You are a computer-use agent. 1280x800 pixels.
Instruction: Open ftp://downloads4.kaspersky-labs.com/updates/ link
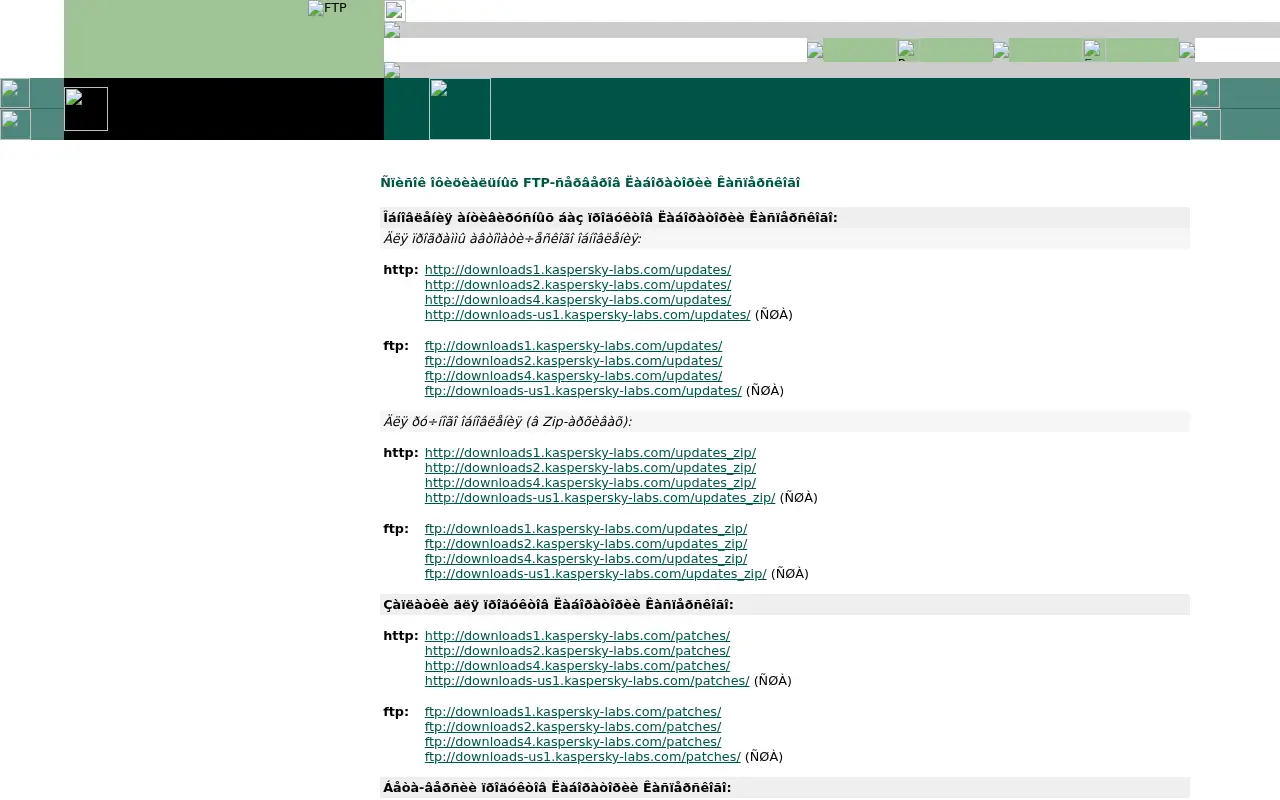click(x=573, y=376)
